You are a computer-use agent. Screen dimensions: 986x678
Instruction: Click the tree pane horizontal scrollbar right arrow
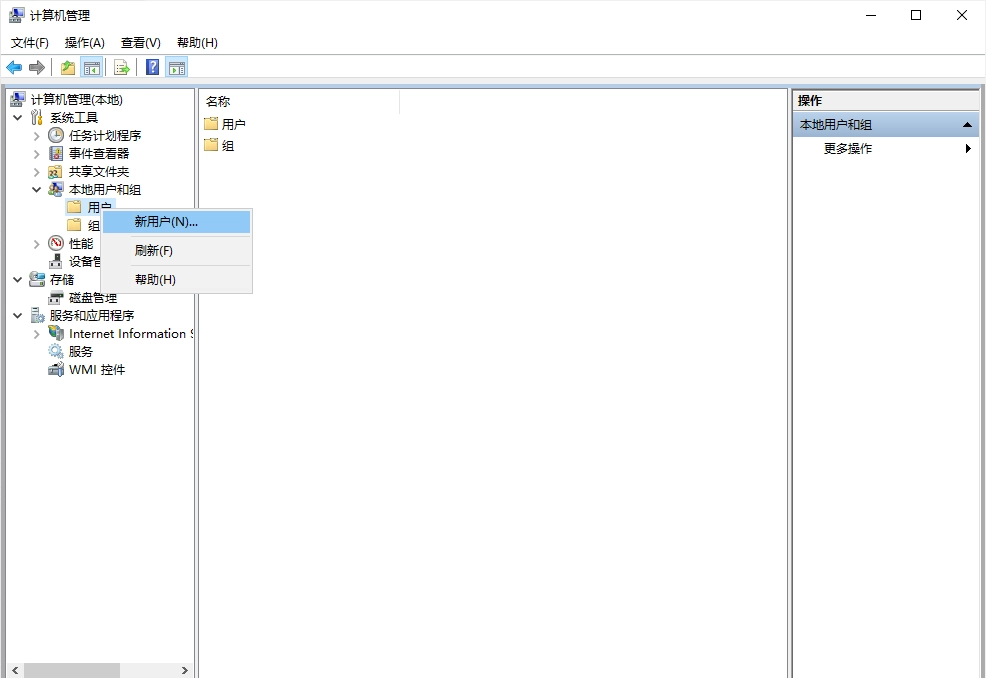click(185, 670)
